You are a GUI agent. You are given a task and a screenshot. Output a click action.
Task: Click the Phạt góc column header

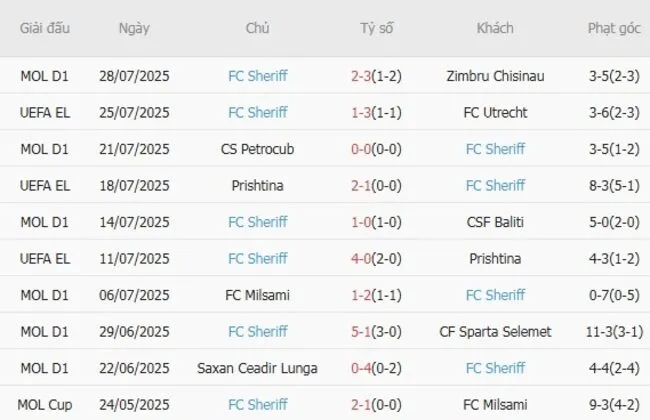click(x=614, y=28)
